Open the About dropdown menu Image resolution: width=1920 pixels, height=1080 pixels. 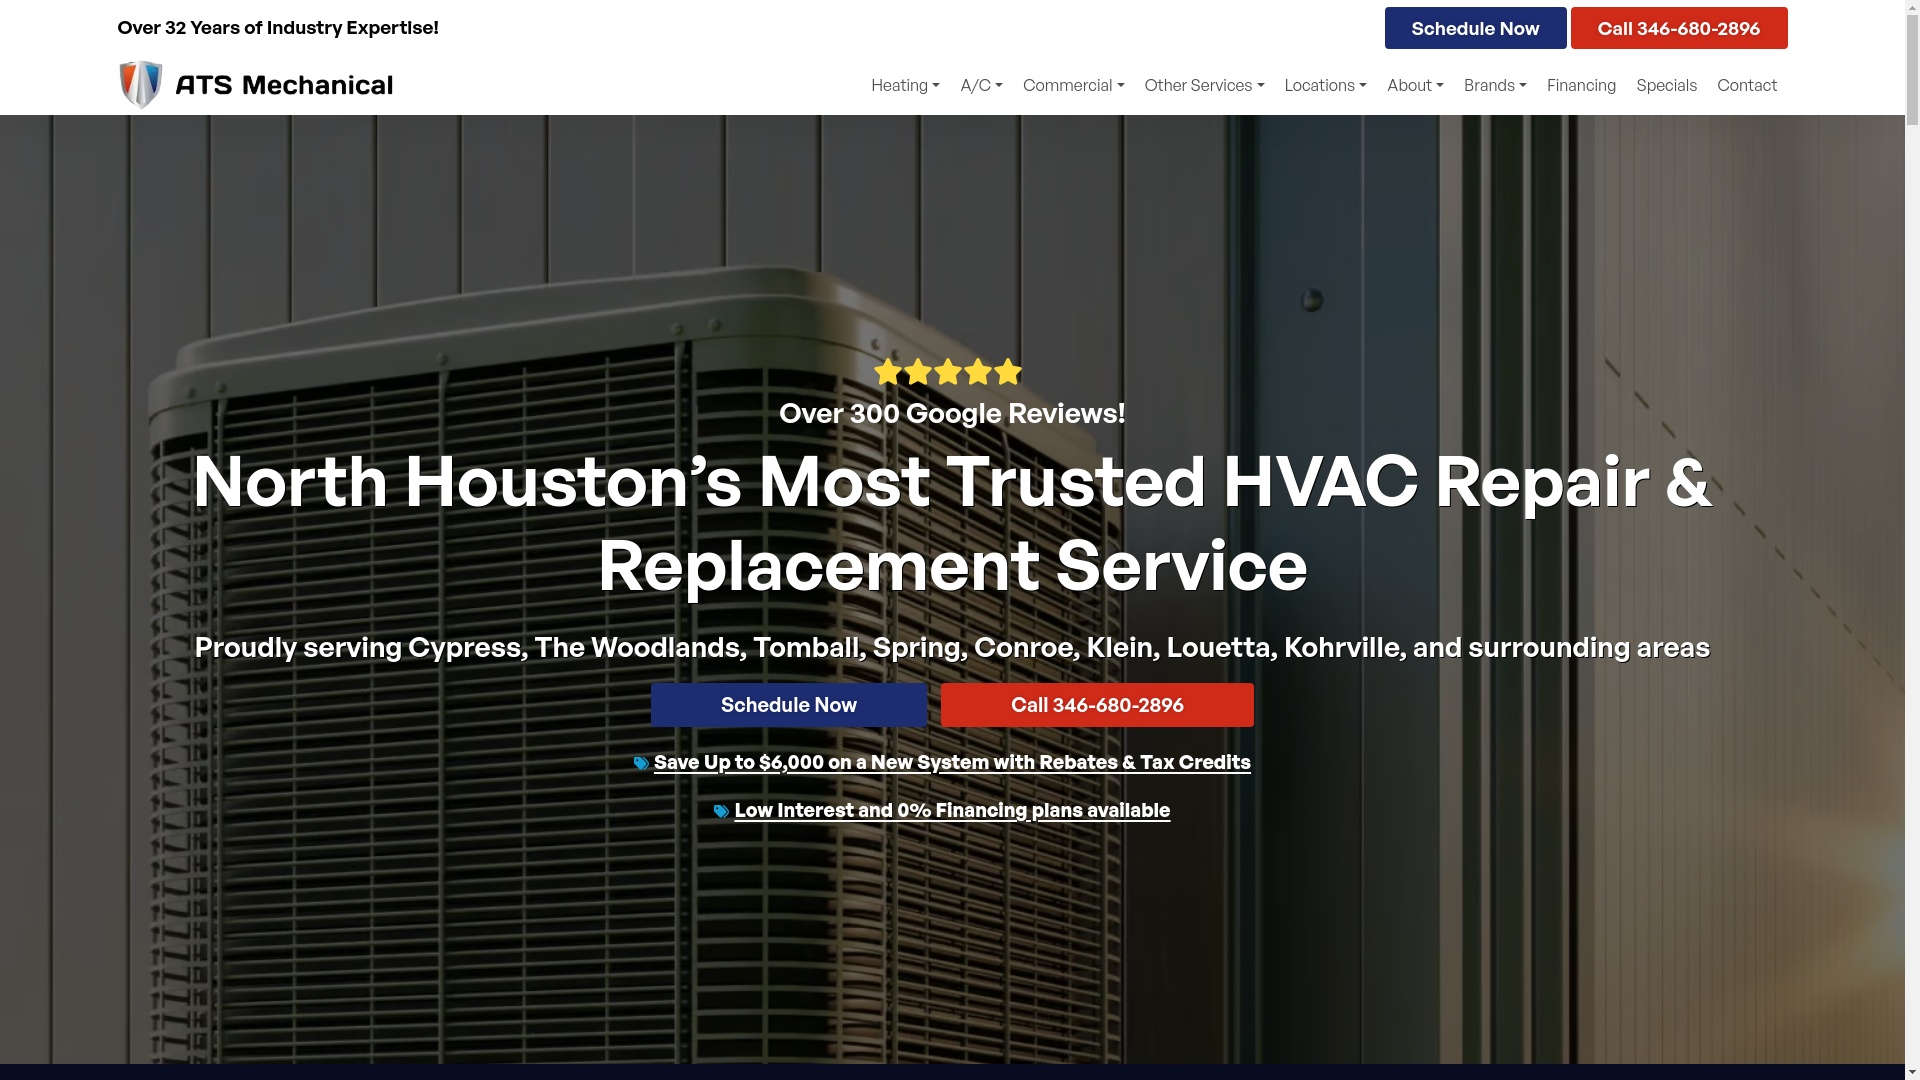point(1415,85)
